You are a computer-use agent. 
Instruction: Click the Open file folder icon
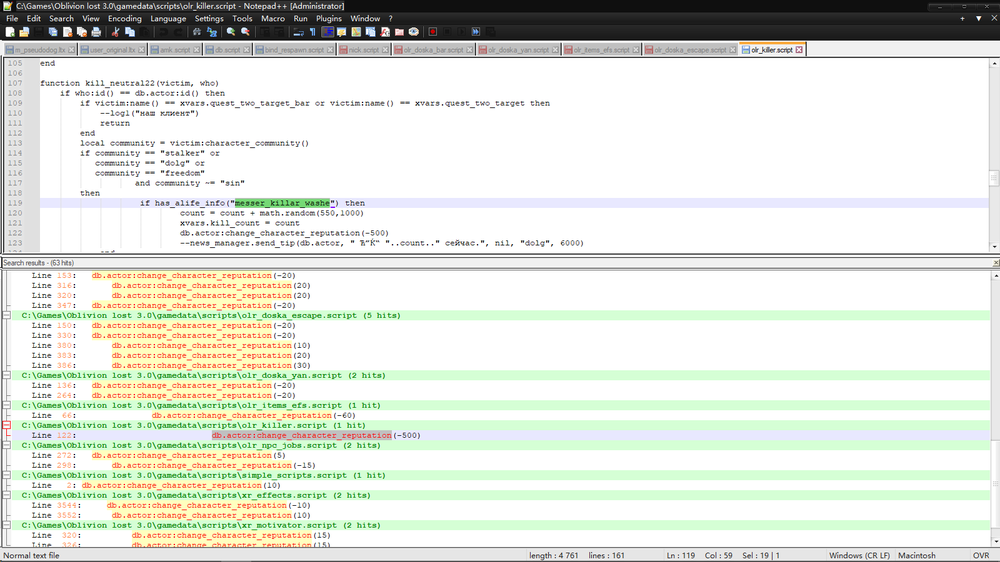pyautogui.click(x=22, y=32)
